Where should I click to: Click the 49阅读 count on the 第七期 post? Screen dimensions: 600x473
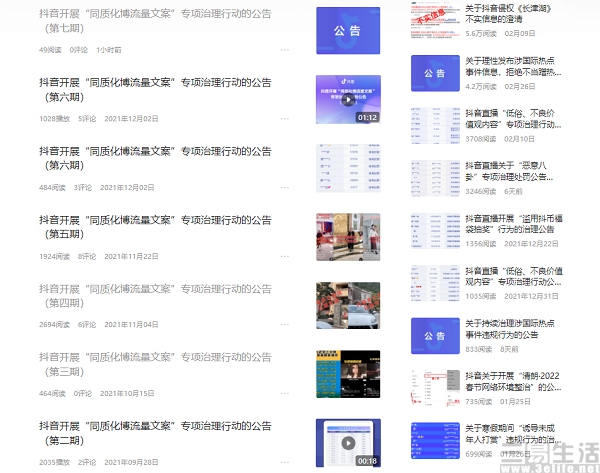(50, 50)
